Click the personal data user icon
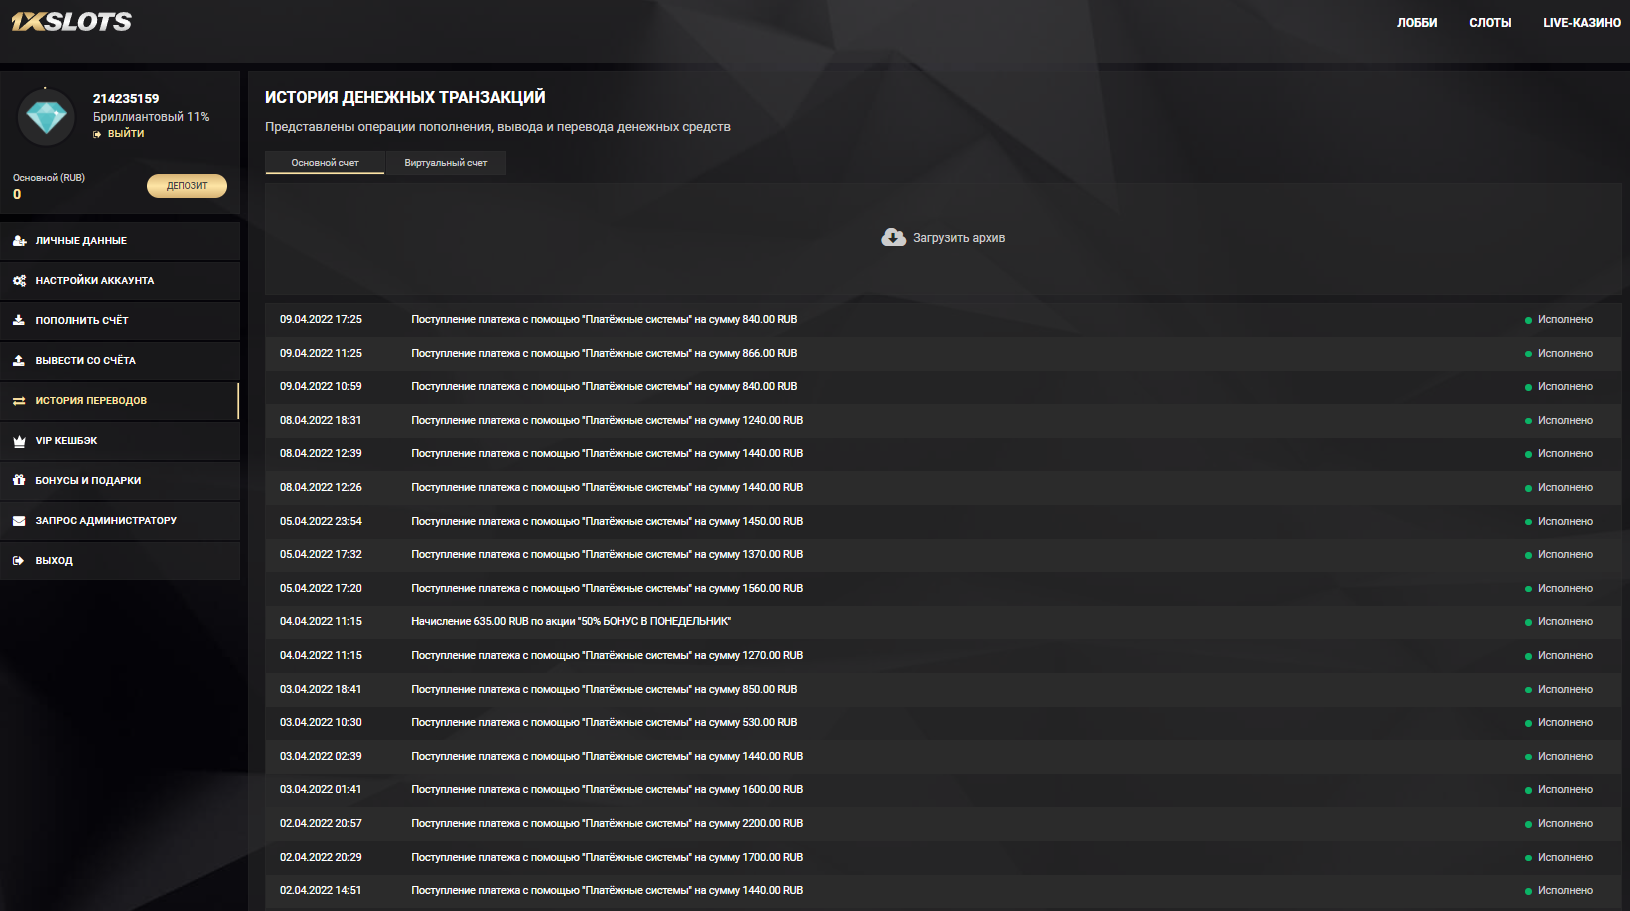 click(19, 241)
